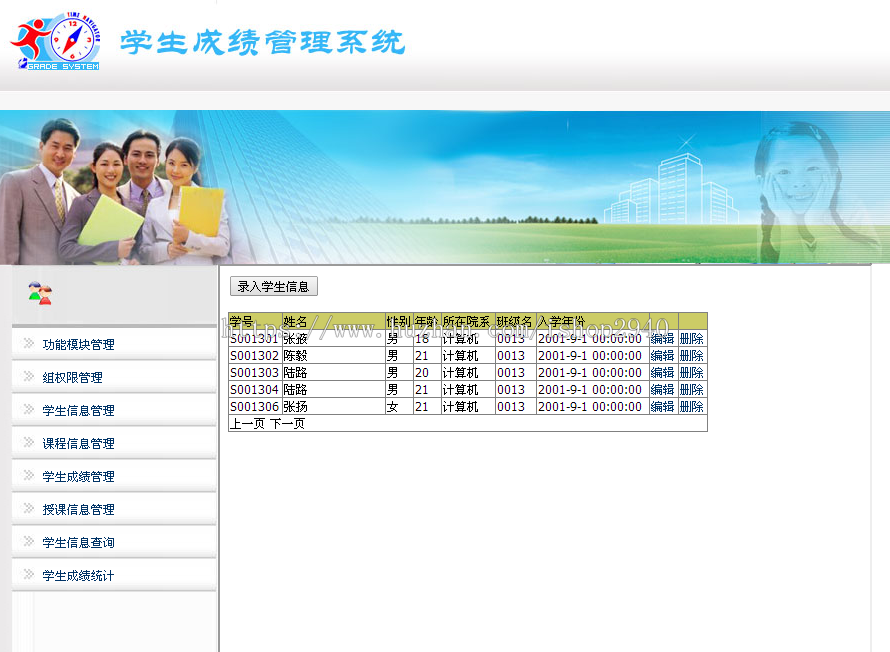Click the arrow icon beside 功能模块管理

[29, 344]
